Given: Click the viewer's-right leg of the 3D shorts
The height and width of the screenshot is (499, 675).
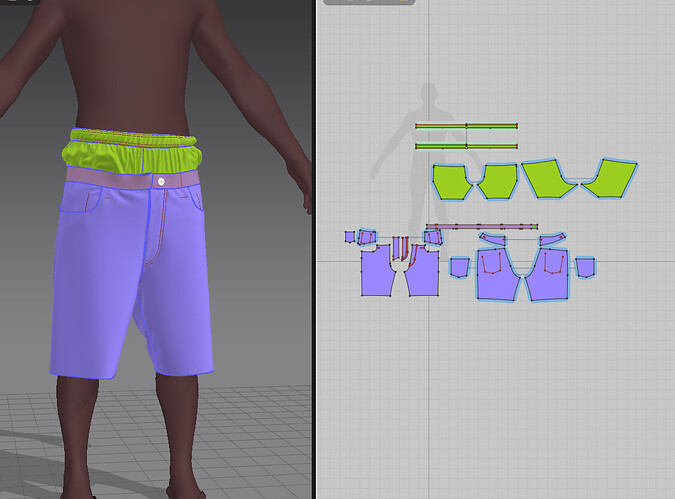Looking at the screenshot, I should (179, 293).
